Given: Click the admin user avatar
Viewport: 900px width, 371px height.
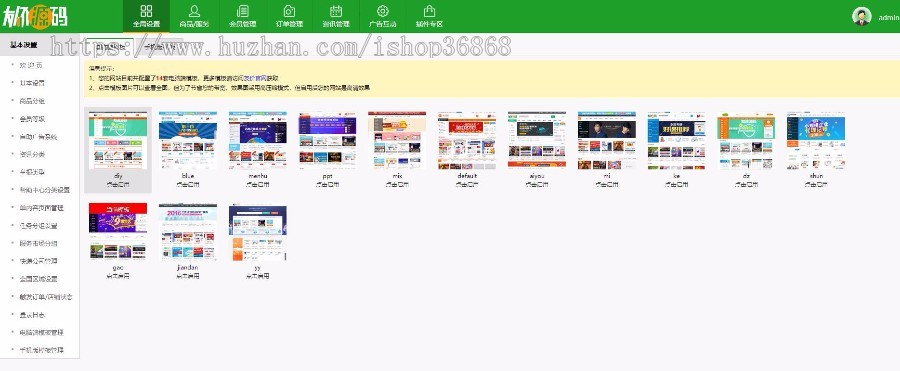Looking at the screenshot, I should 862,16.
